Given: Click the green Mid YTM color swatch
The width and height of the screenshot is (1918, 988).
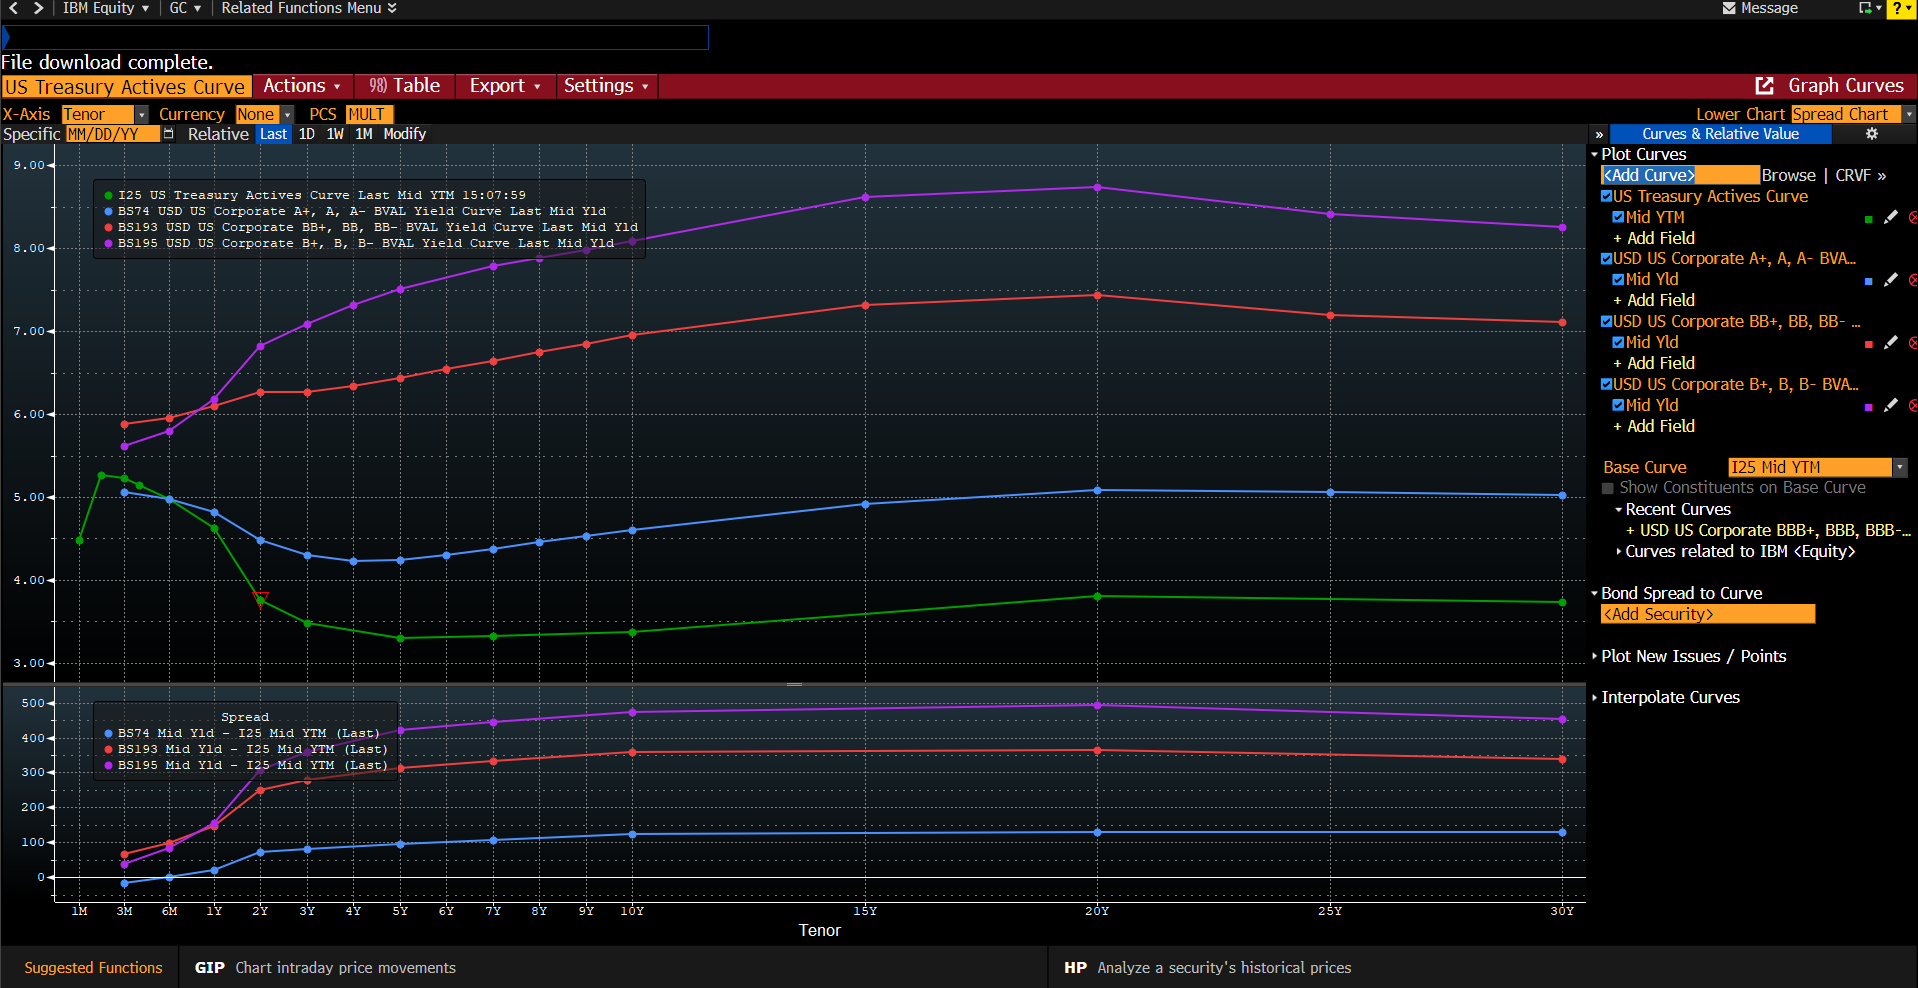Looking at the screenshot, I should click(1868, 219).
